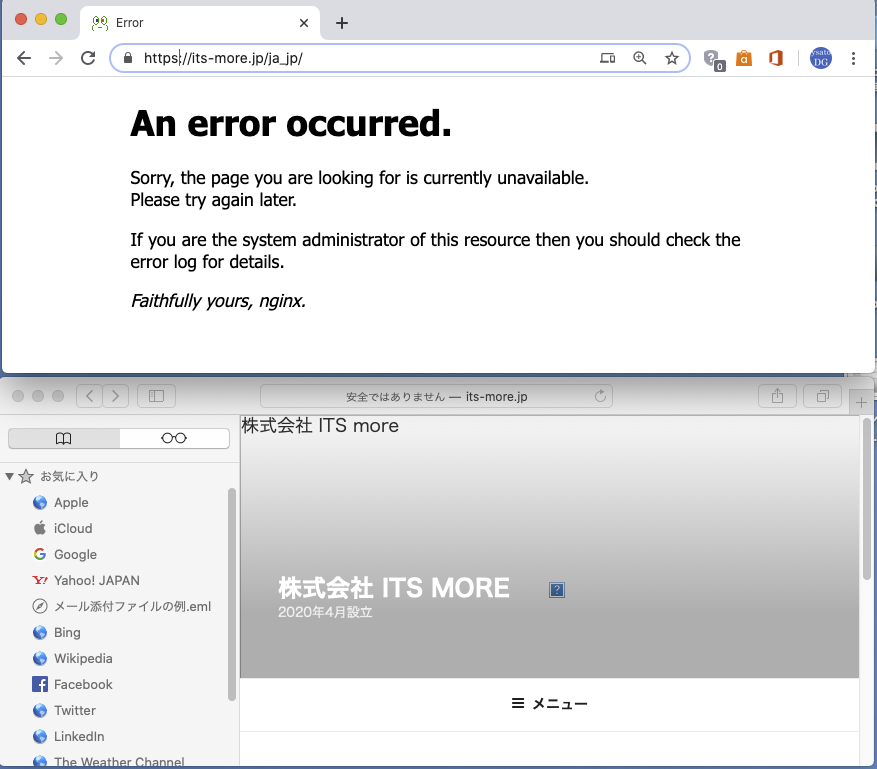Screen dimensions: 877x769
Task: Switch to the Bookmarks tab in the sidebar
Action: pyautogui.click(x=64, y=438)
